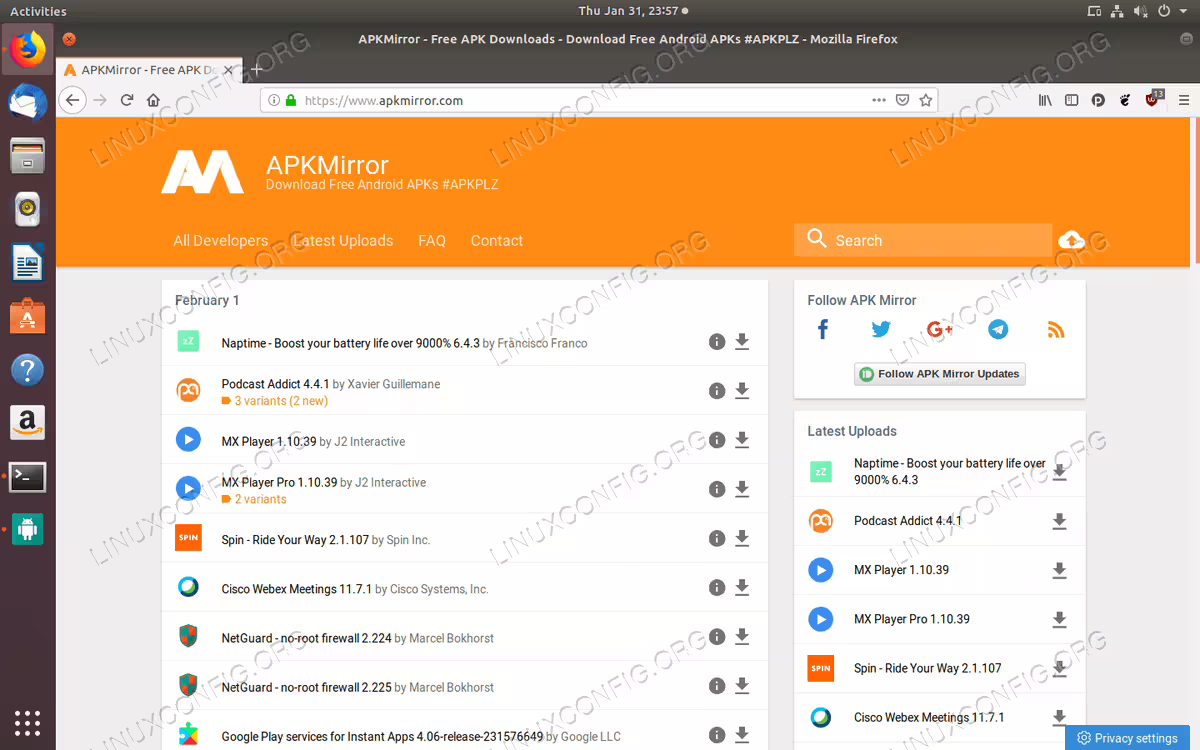1200x750 pixels.
Task: Open Naptime Boost your battery life link
Action: (351, 343)
